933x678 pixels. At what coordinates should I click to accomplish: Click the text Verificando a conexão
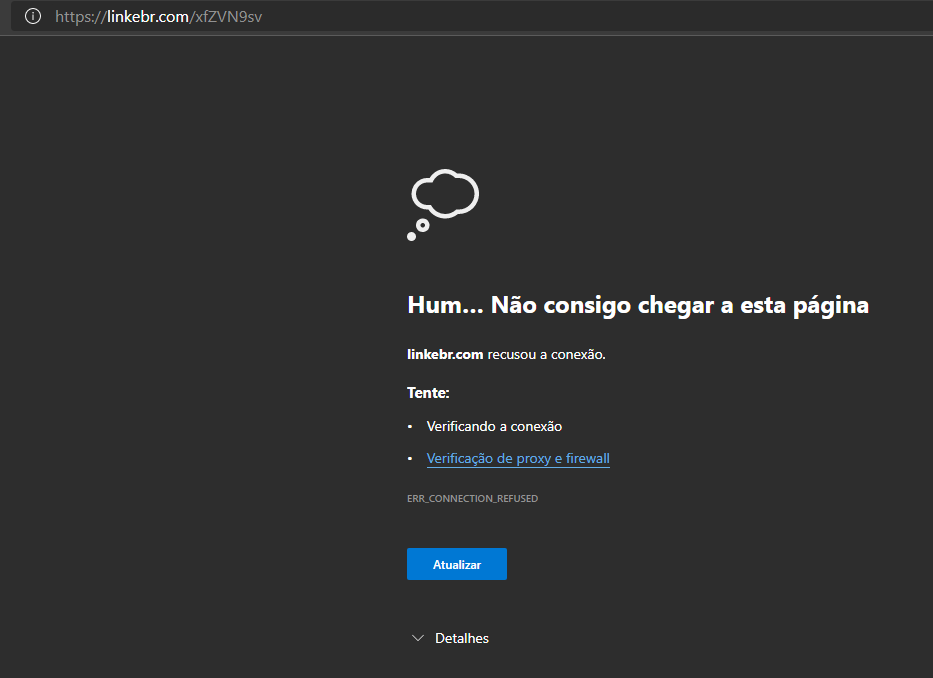click(494, 426)
